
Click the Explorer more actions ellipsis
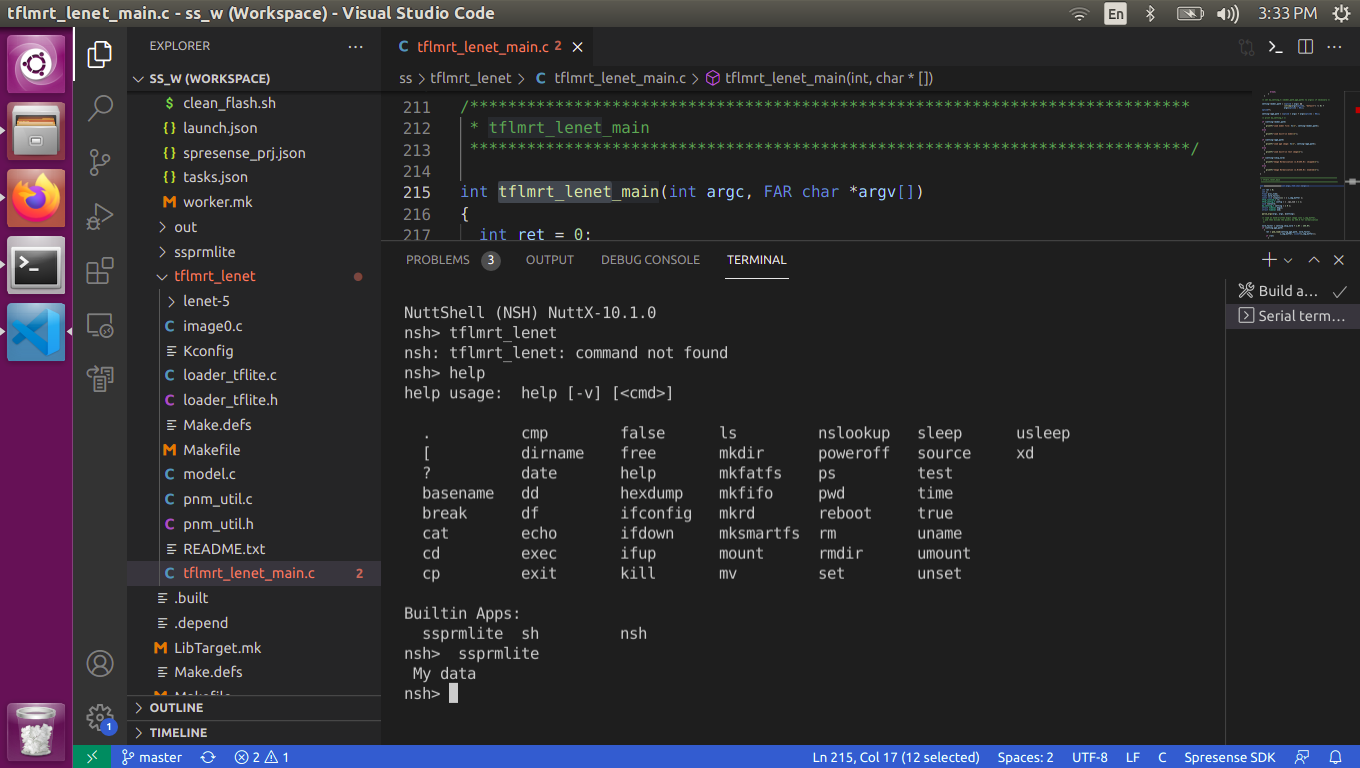[356, 46]
